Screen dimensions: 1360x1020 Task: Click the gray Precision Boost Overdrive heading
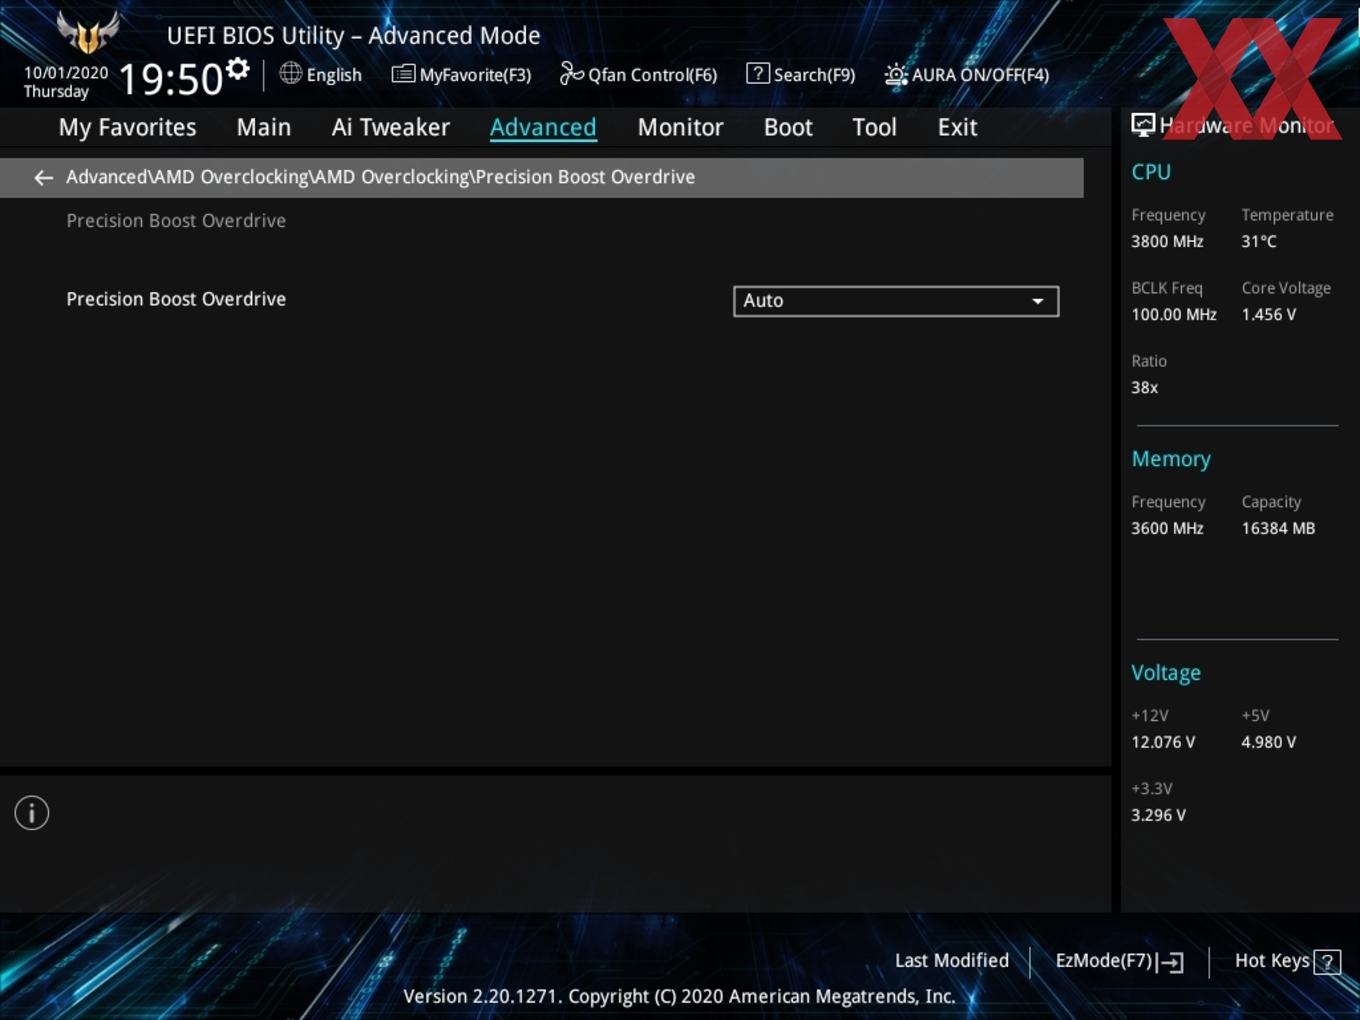click(176, 221)
